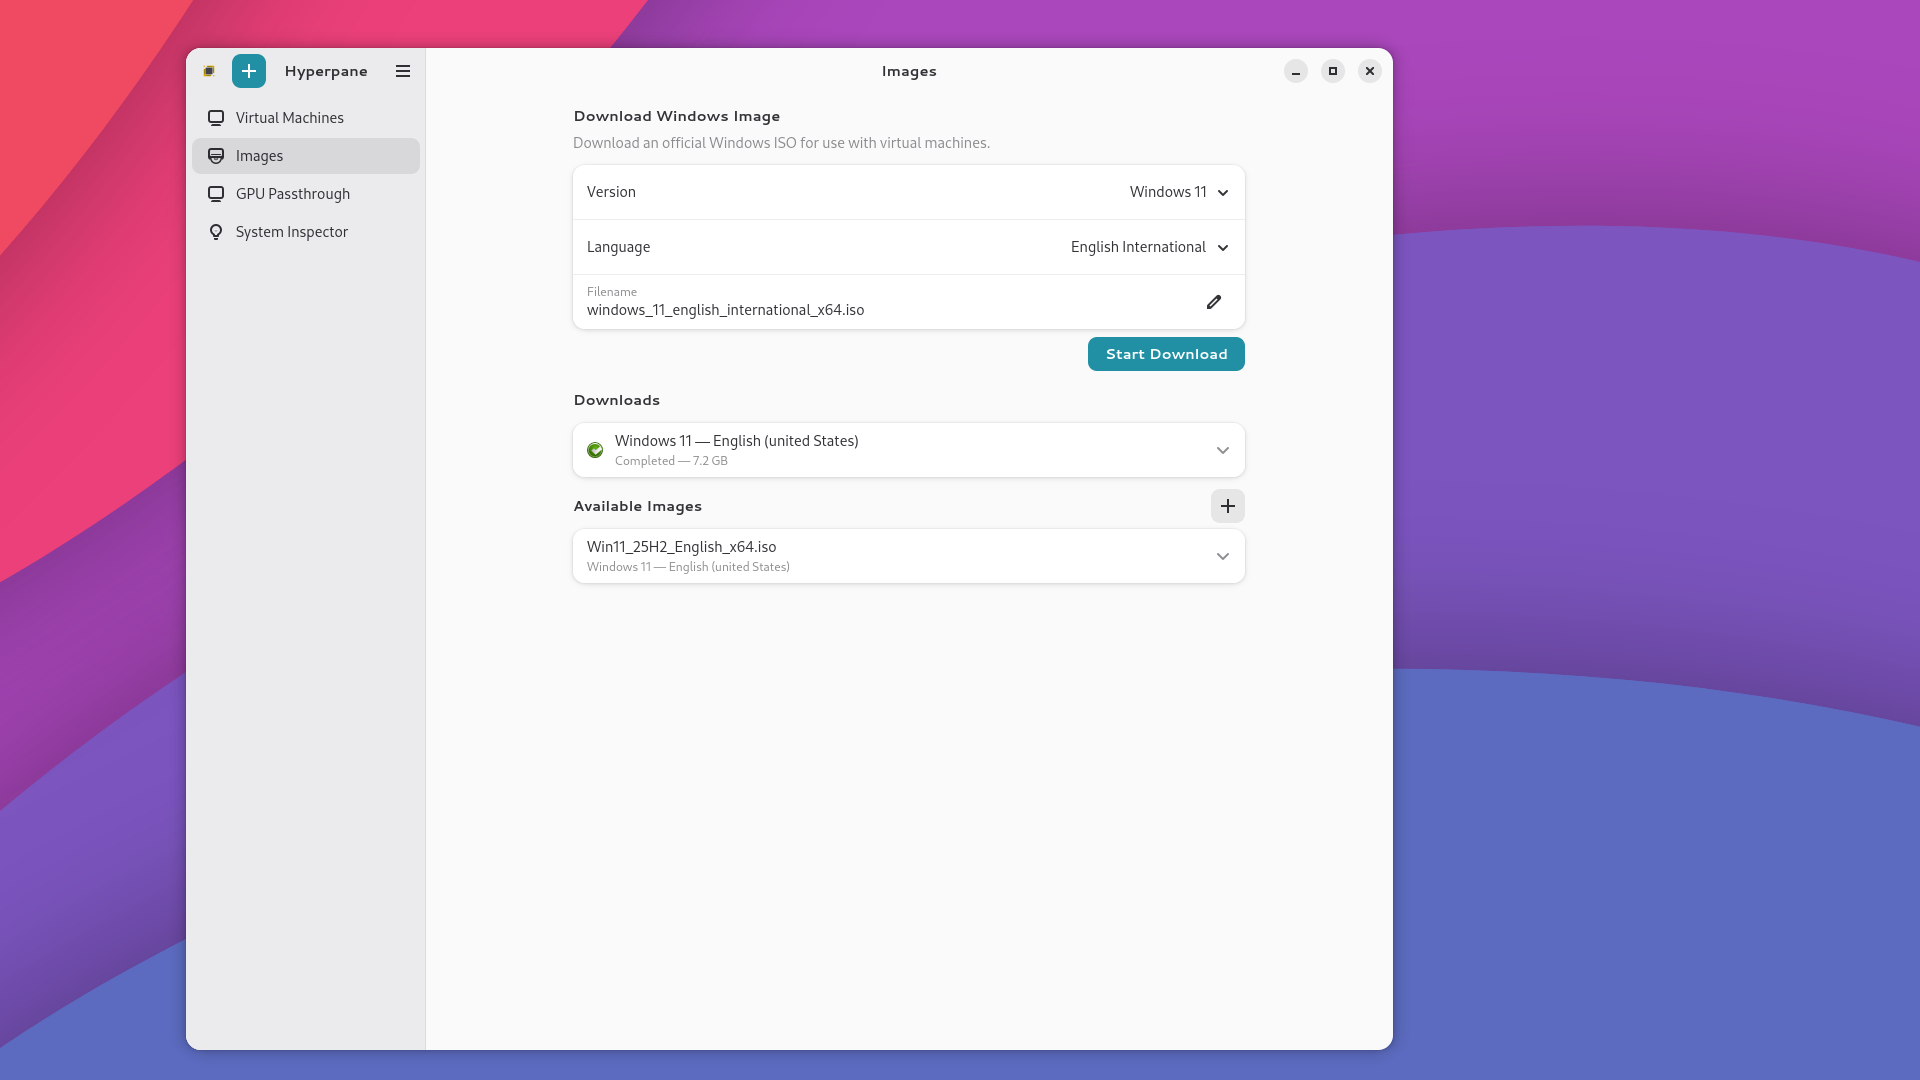Click the pencil edit filename icon
The height and width of the screenshot is (1080, 1920).
pos(1214,302)
